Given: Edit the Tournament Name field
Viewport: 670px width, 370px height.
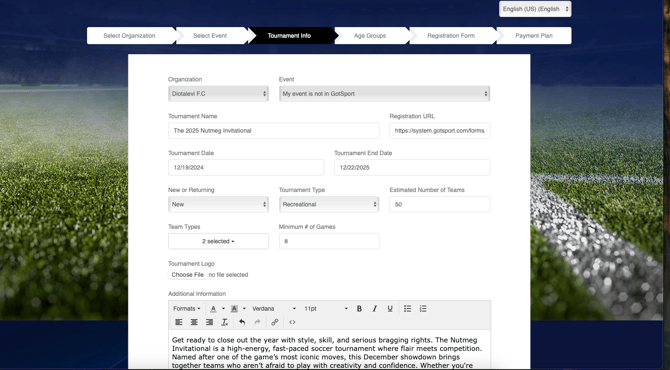Looking at the screenshot, I should point(273,131).
